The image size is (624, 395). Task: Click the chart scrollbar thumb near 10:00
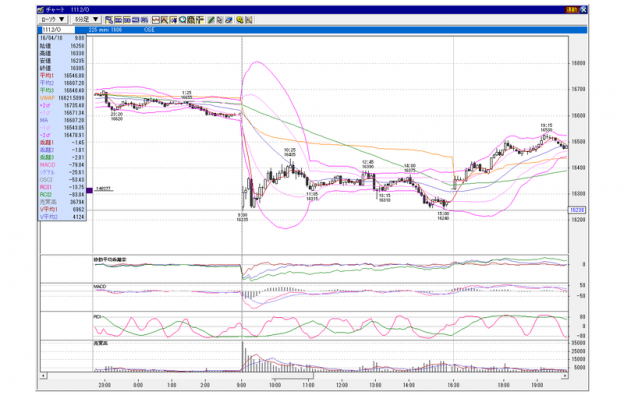coord(292,376)
